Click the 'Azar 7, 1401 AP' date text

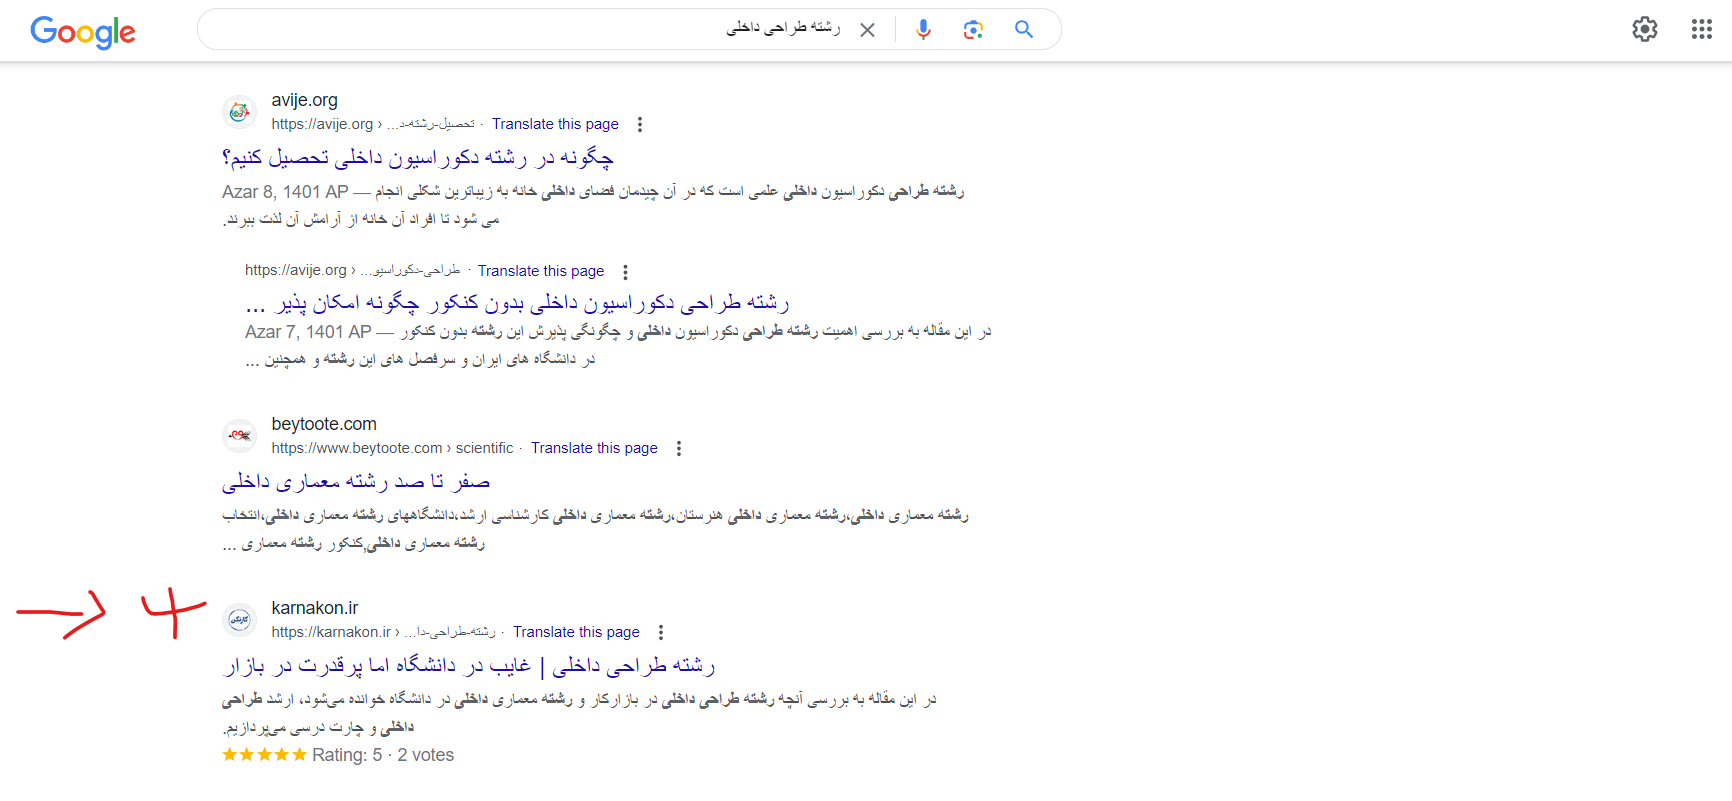(x=308, y=332)
